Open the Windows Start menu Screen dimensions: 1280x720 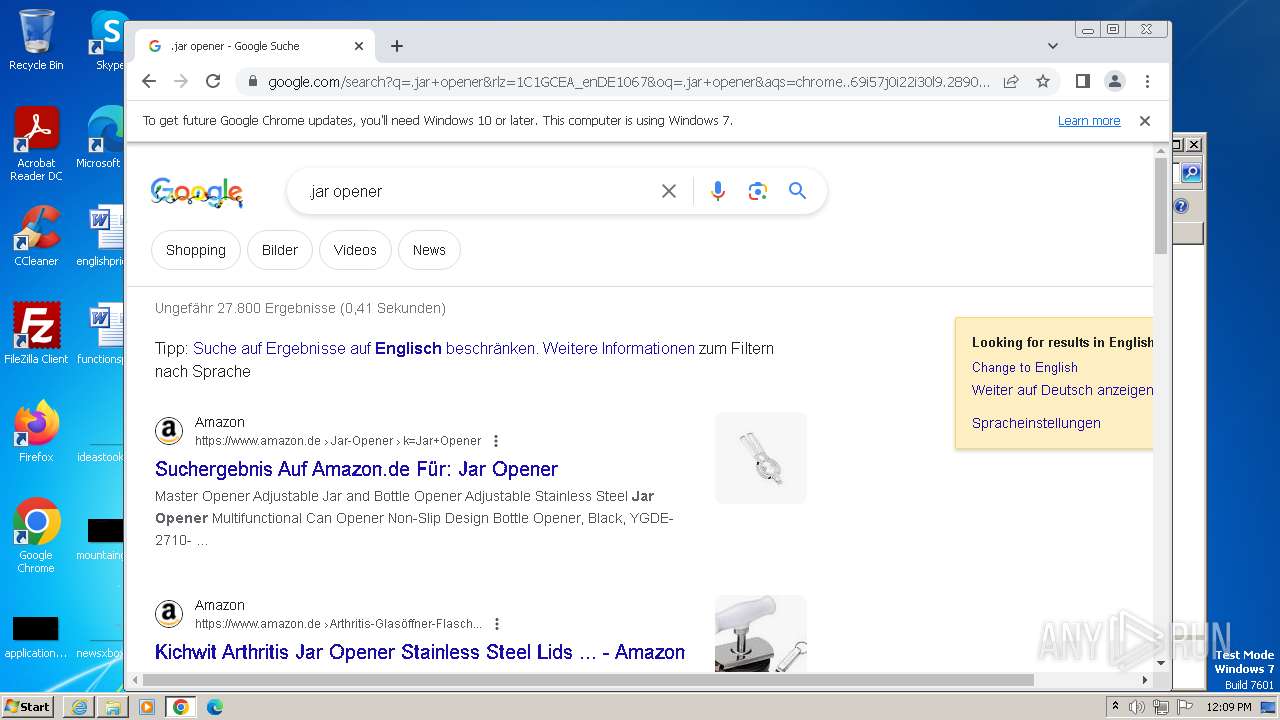tap(28, 706)
